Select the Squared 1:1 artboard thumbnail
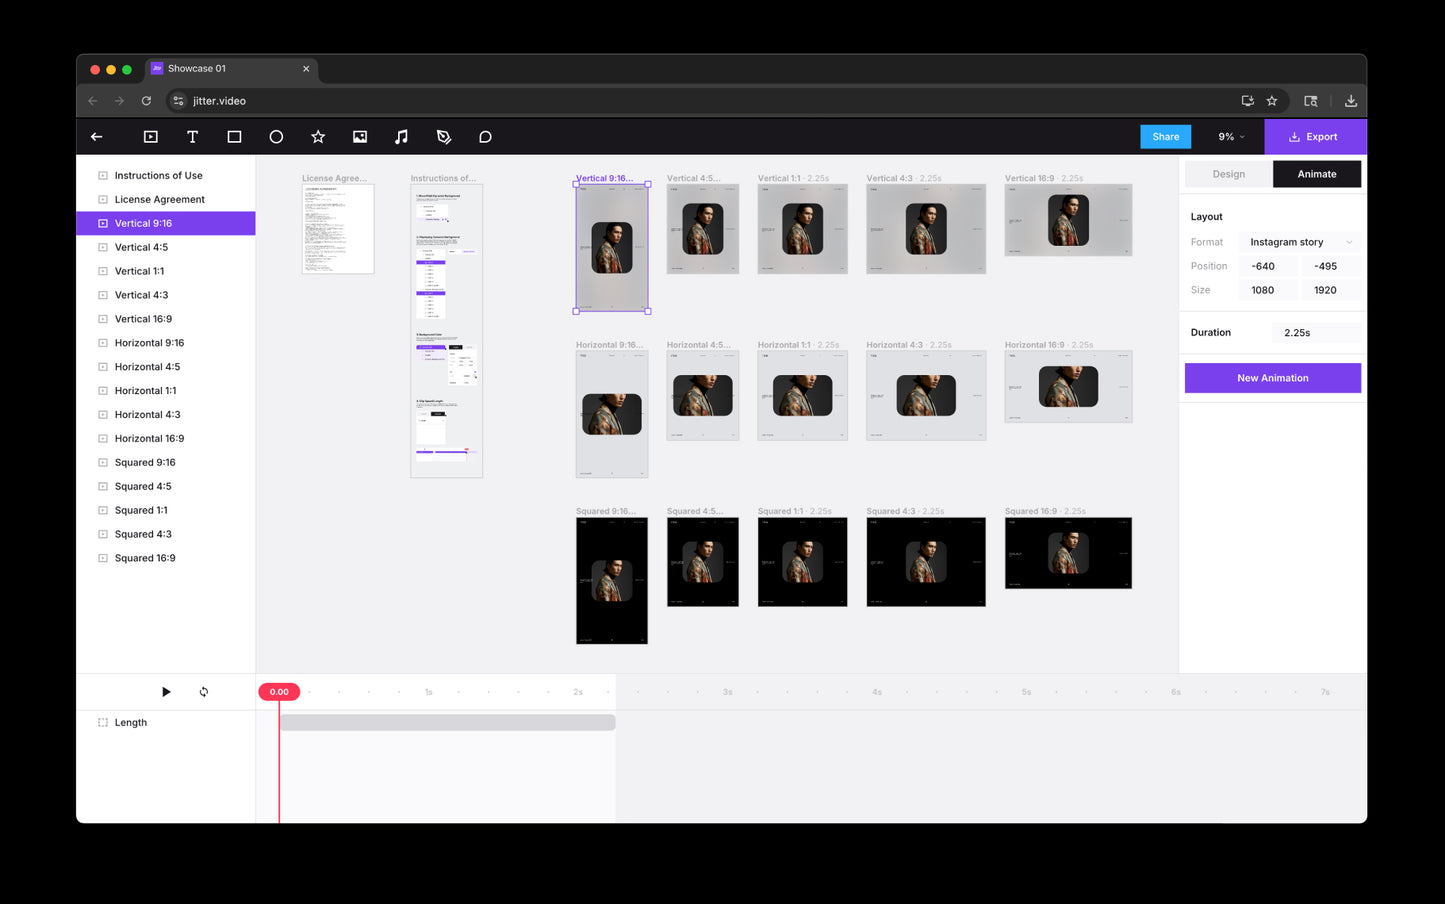This screenshot has width=1445, height=904. tap(802, 562)
